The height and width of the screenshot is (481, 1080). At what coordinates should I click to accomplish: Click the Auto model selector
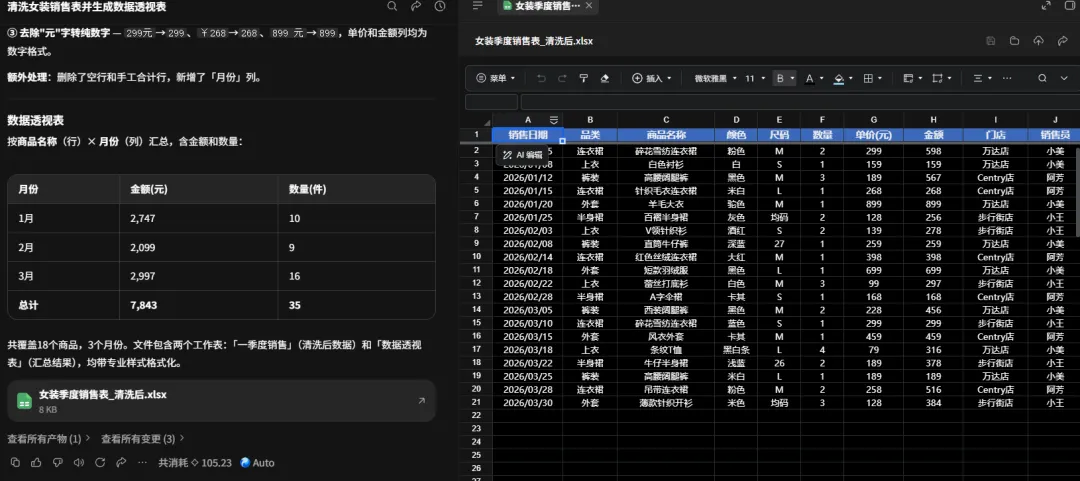(x=257, y=462)
